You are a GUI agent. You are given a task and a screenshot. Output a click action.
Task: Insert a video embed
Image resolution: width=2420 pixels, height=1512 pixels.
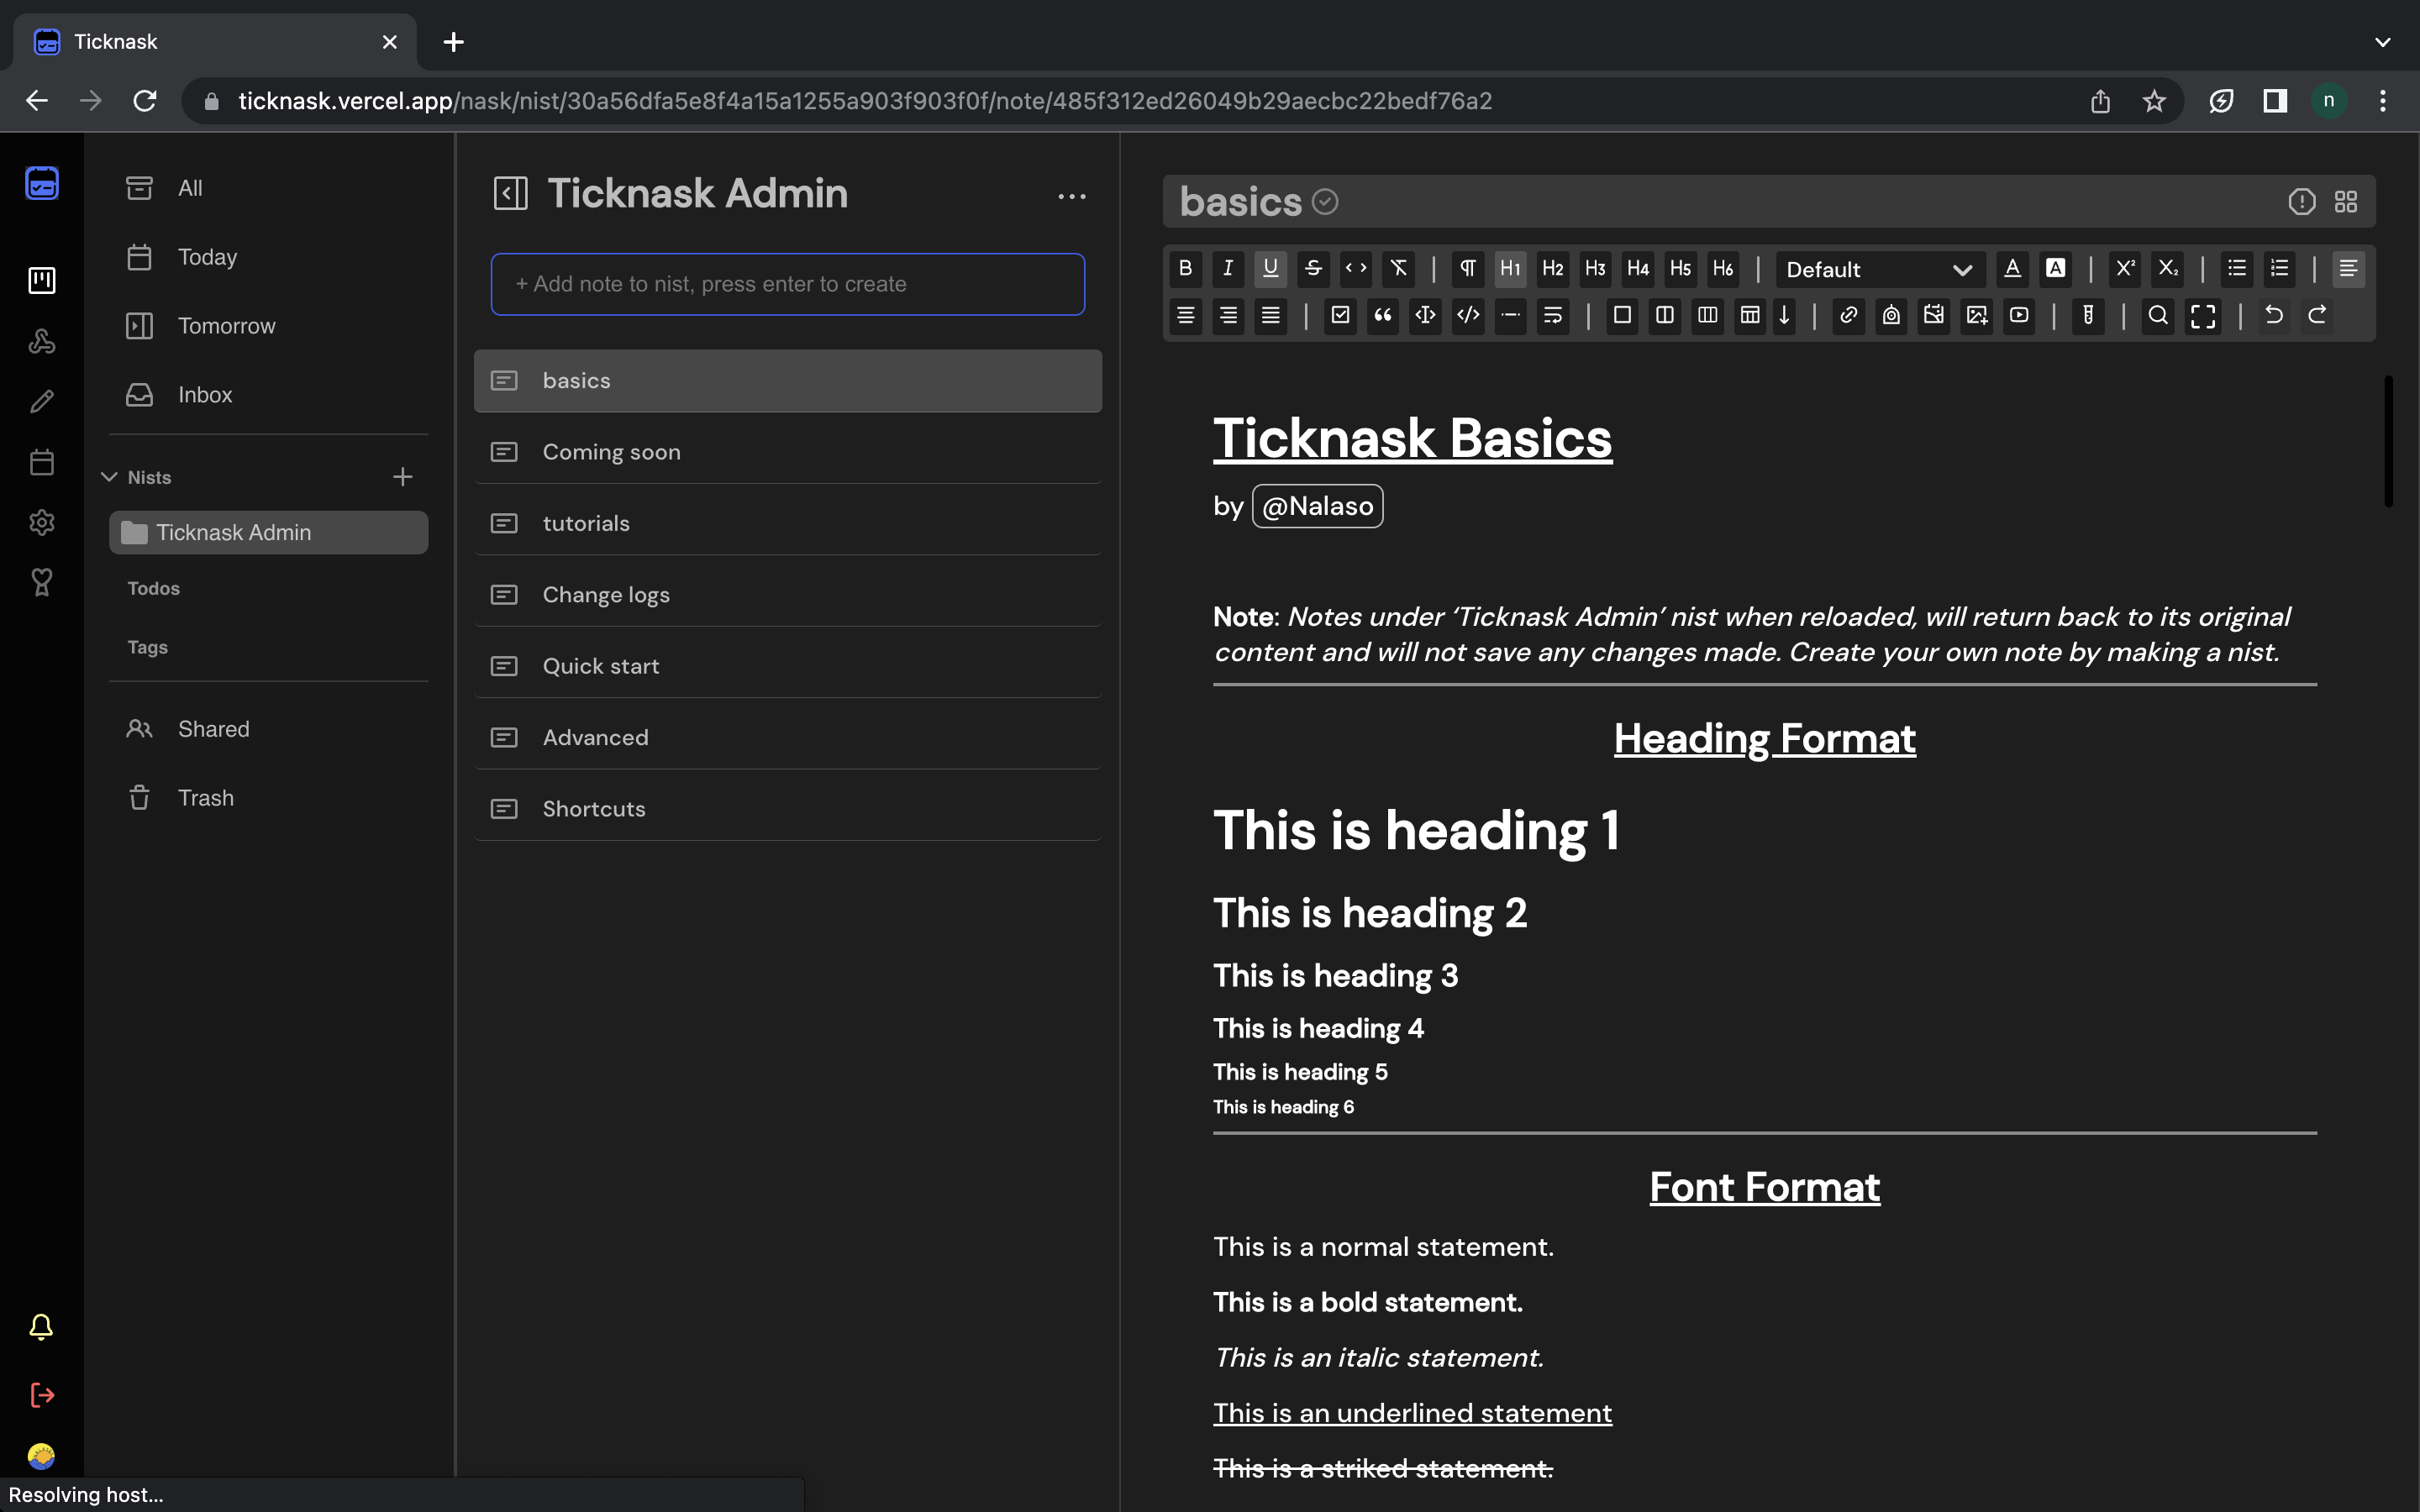[2019, 316]
